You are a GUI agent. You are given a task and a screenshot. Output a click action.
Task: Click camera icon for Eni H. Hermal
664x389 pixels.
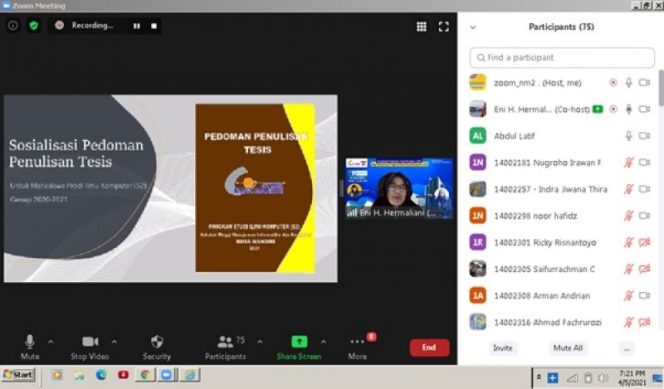(x=645, y=109)
